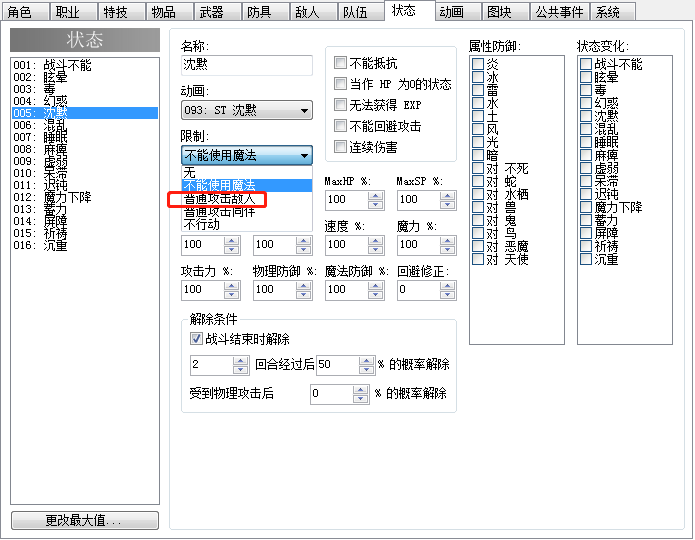The image size is (695, 540).
Task: Click the 回避修正 stepper arrows
Action: (x=448, y=290)
